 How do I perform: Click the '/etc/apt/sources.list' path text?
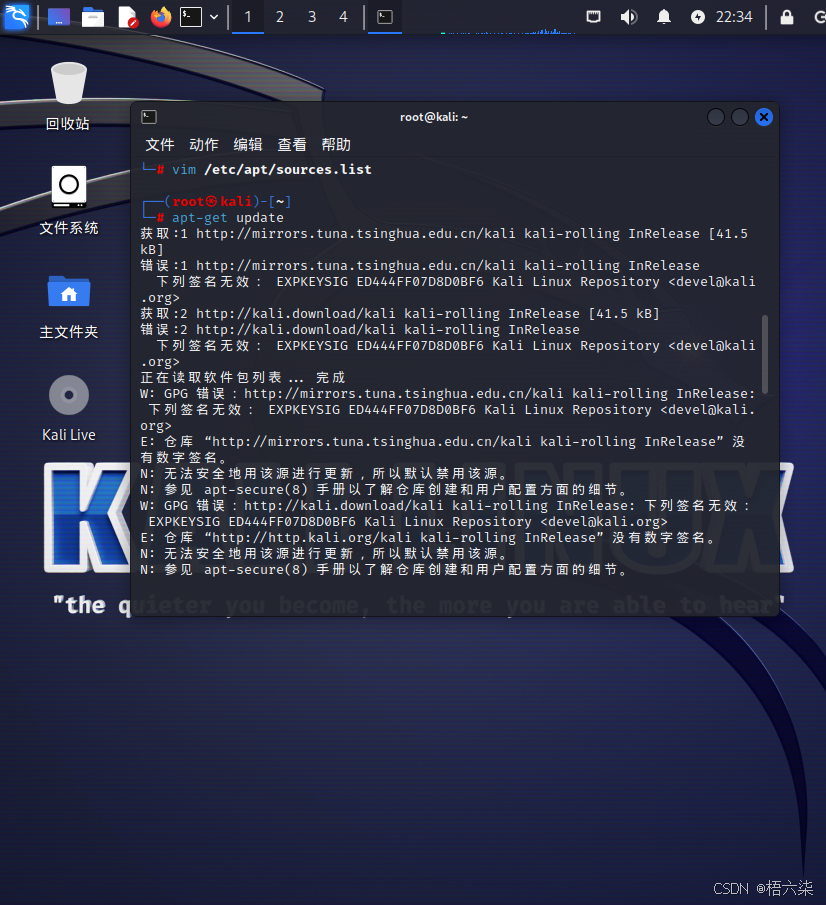(x=287, y=170)
